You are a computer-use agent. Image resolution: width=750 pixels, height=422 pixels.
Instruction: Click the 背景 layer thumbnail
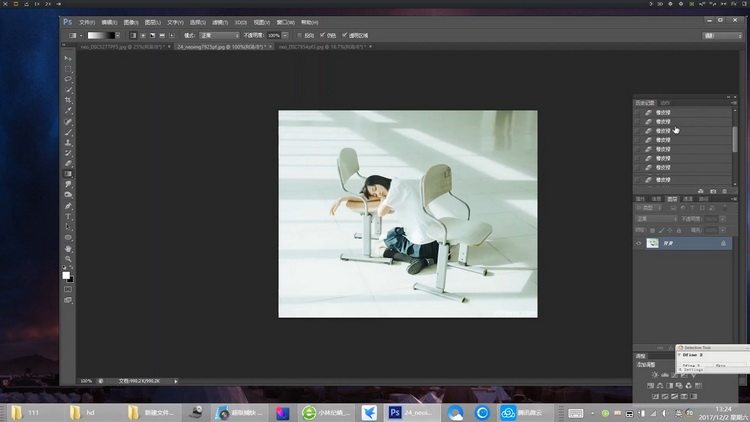coord(652,243)
